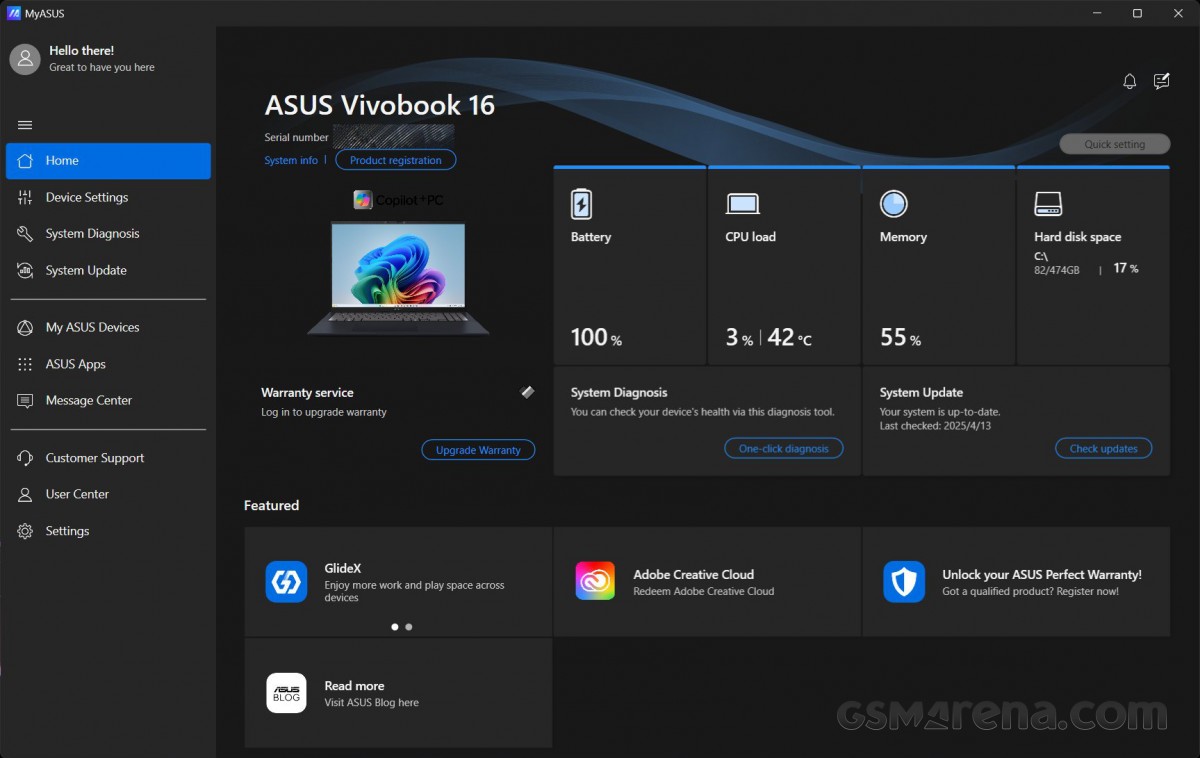This screenshot has height=758, width=1200.
Task: Run One-click diagnosis
Action: 784,448
